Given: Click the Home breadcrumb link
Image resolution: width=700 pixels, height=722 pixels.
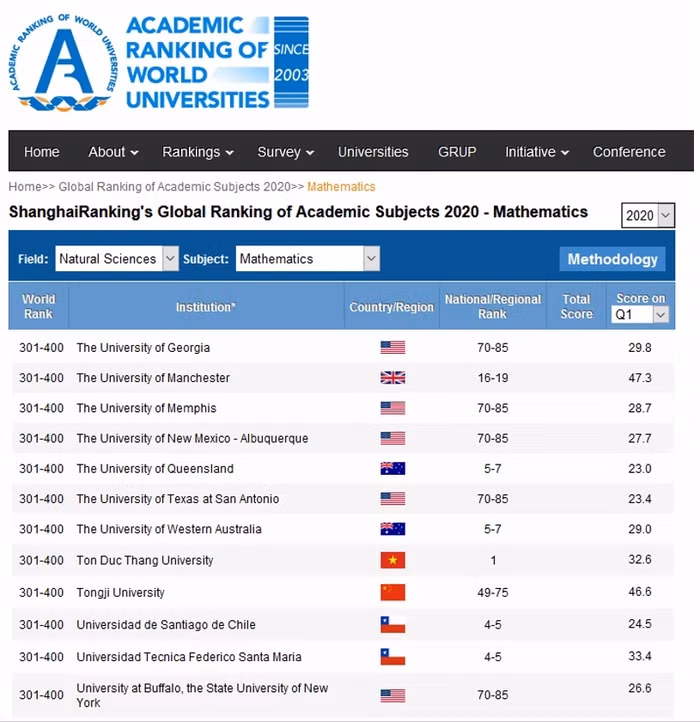Looking at the screenshot, I should [25, 187].
